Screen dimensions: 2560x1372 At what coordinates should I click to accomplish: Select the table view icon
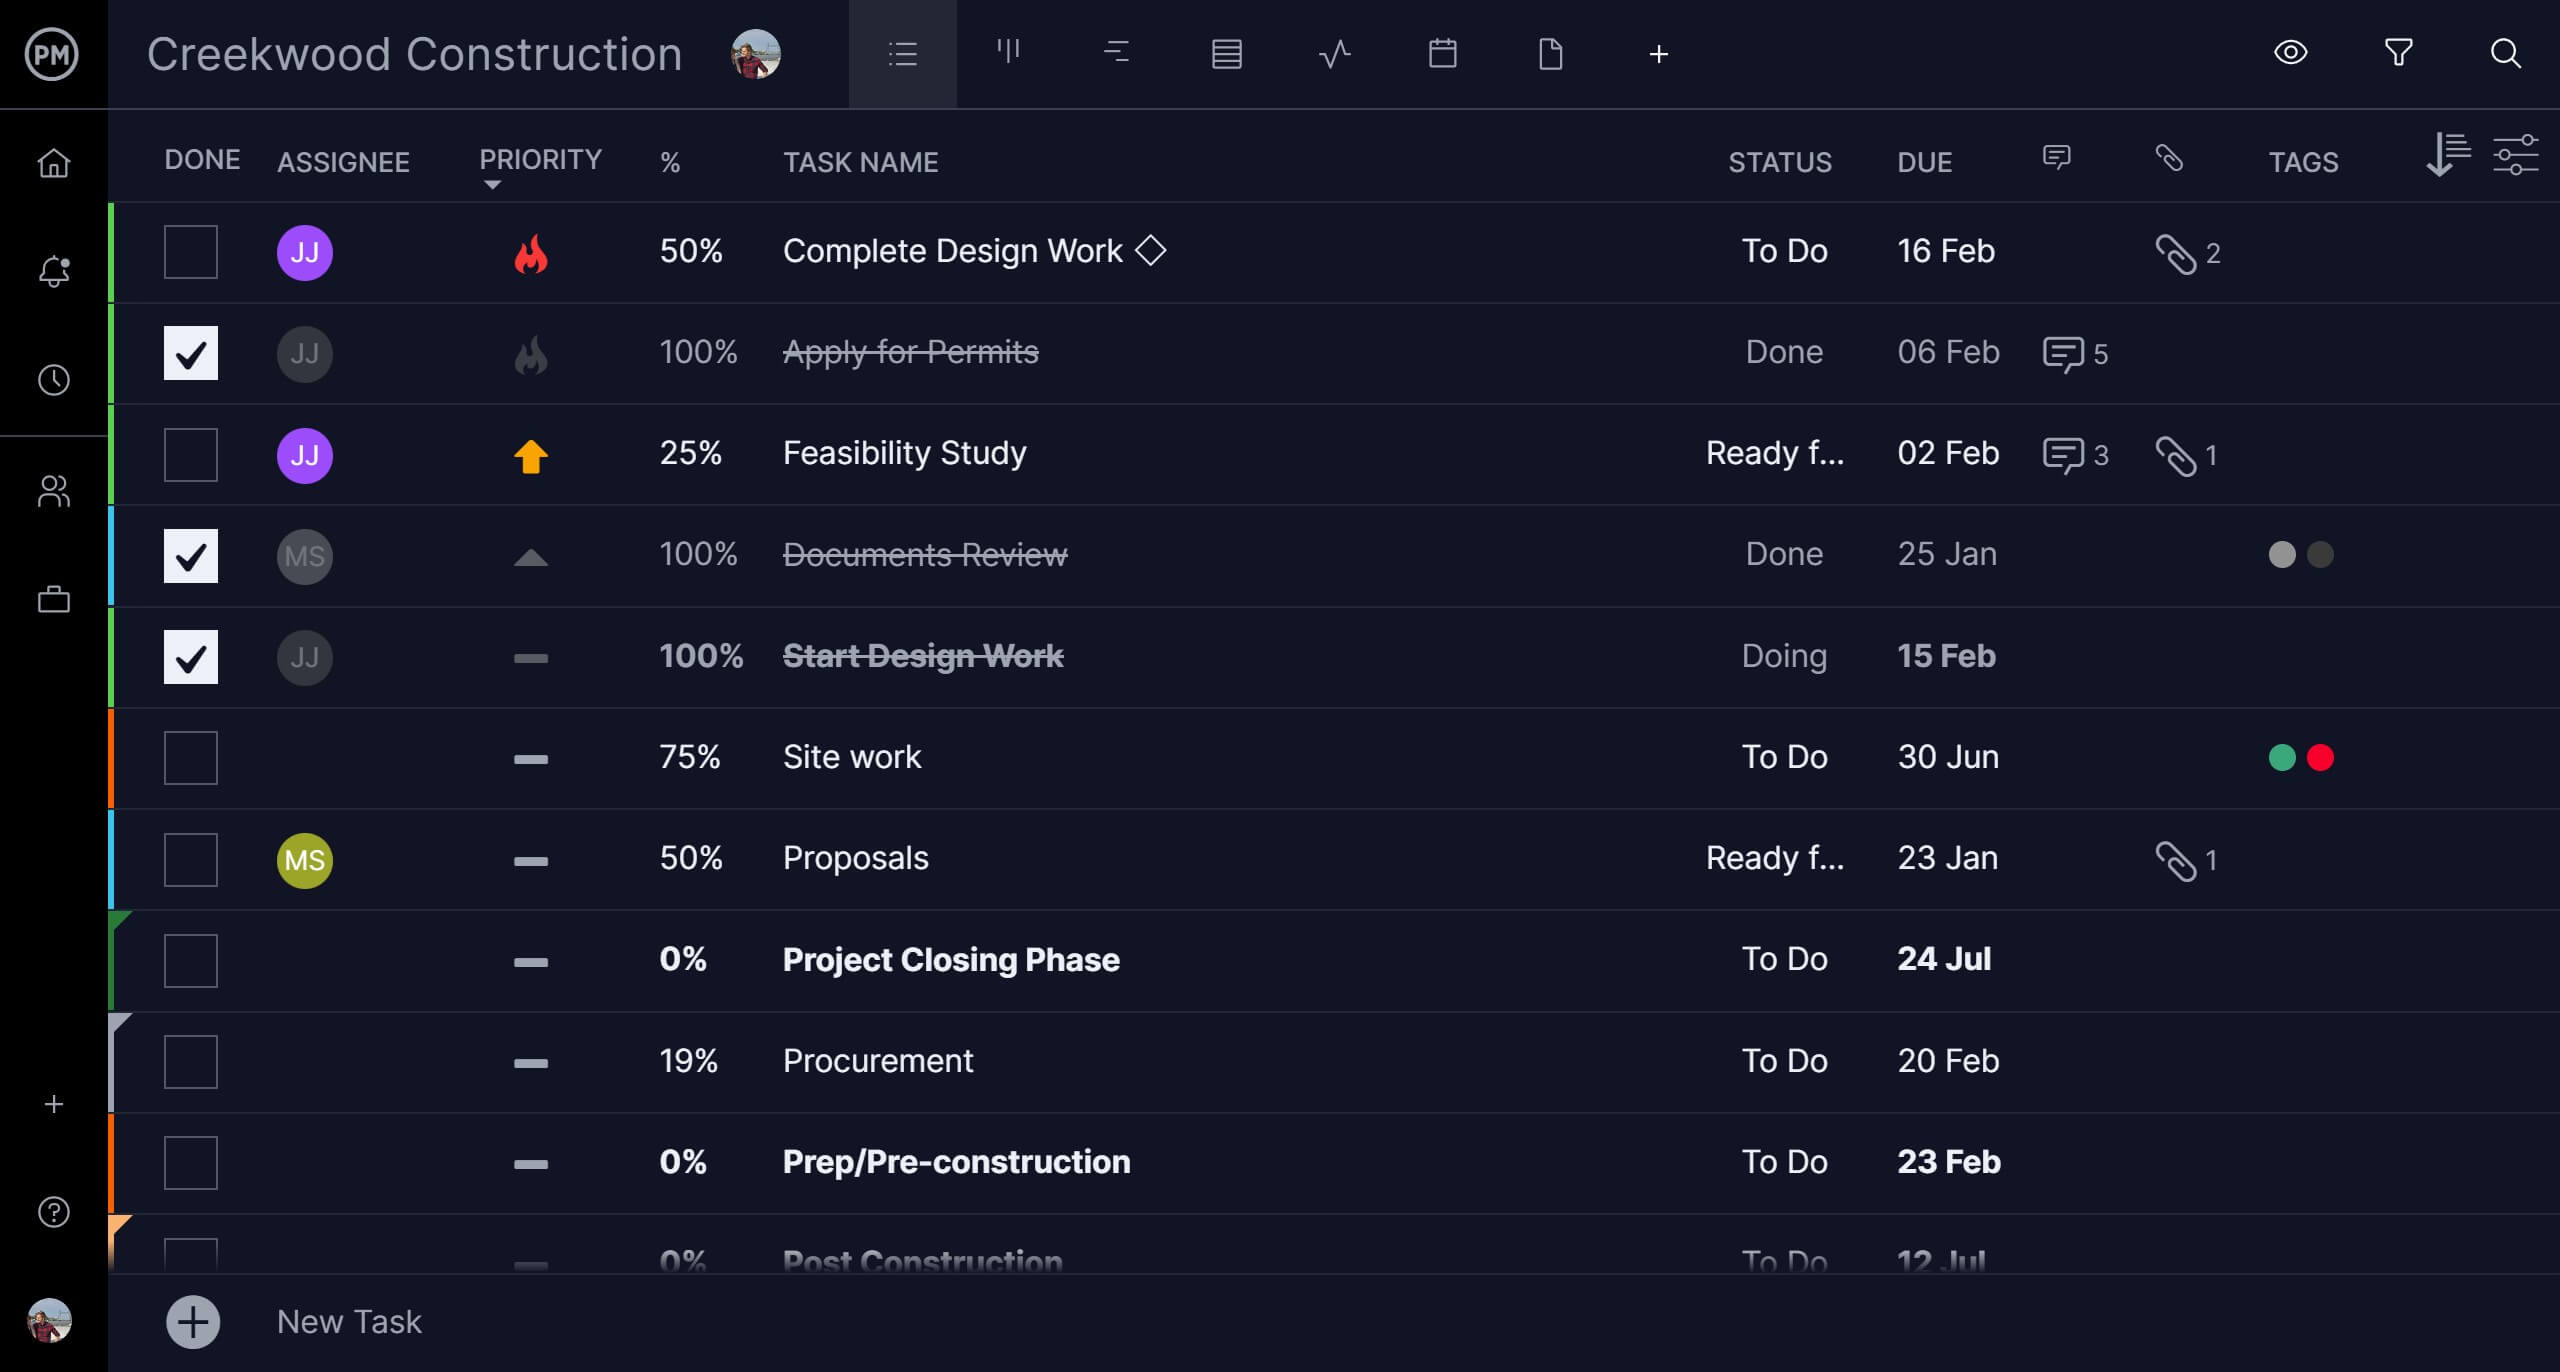(x=1226, y=54)
